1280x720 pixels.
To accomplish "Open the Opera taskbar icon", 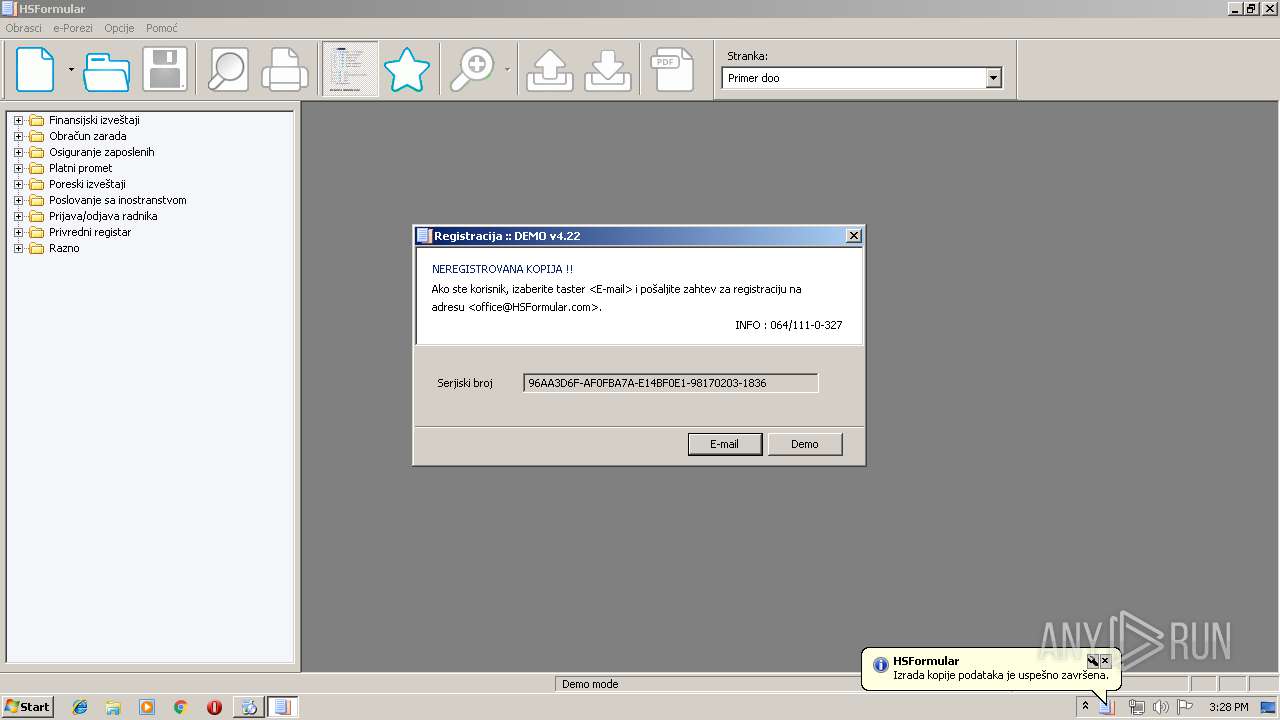I will pos(214,707).
